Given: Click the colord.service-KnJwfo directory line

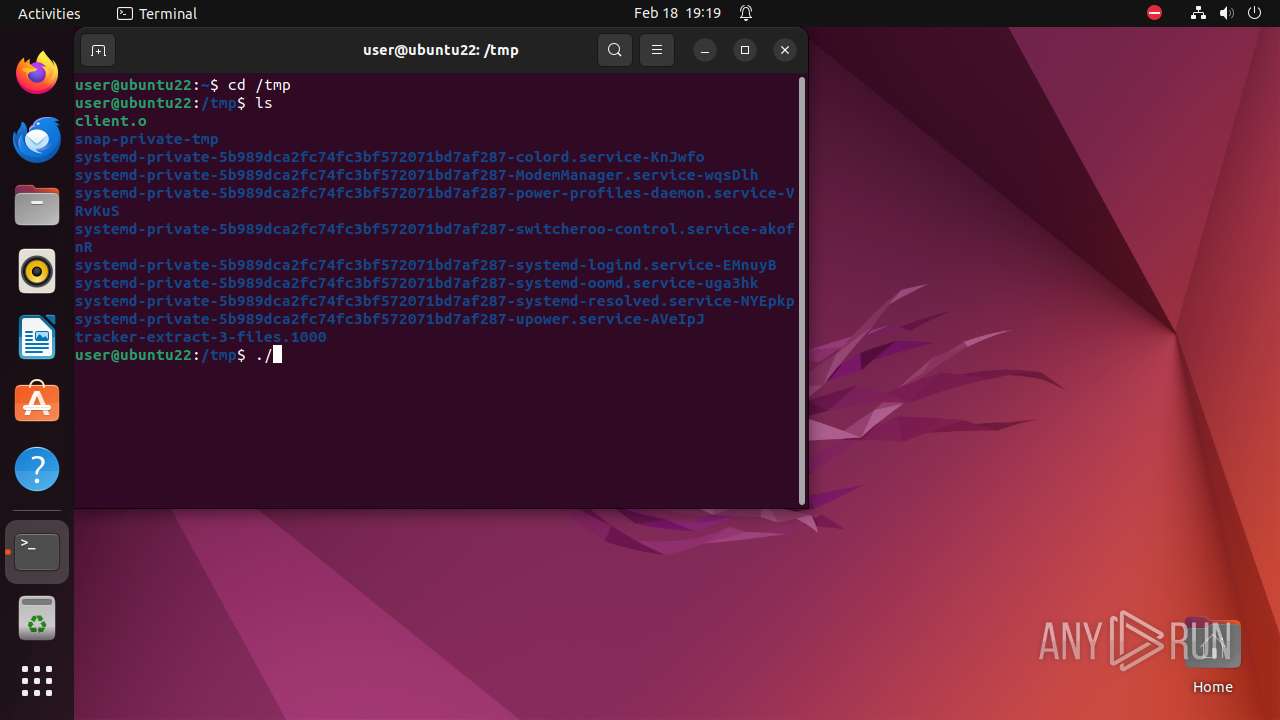Looking at the screenshot, I should [390, 157].
